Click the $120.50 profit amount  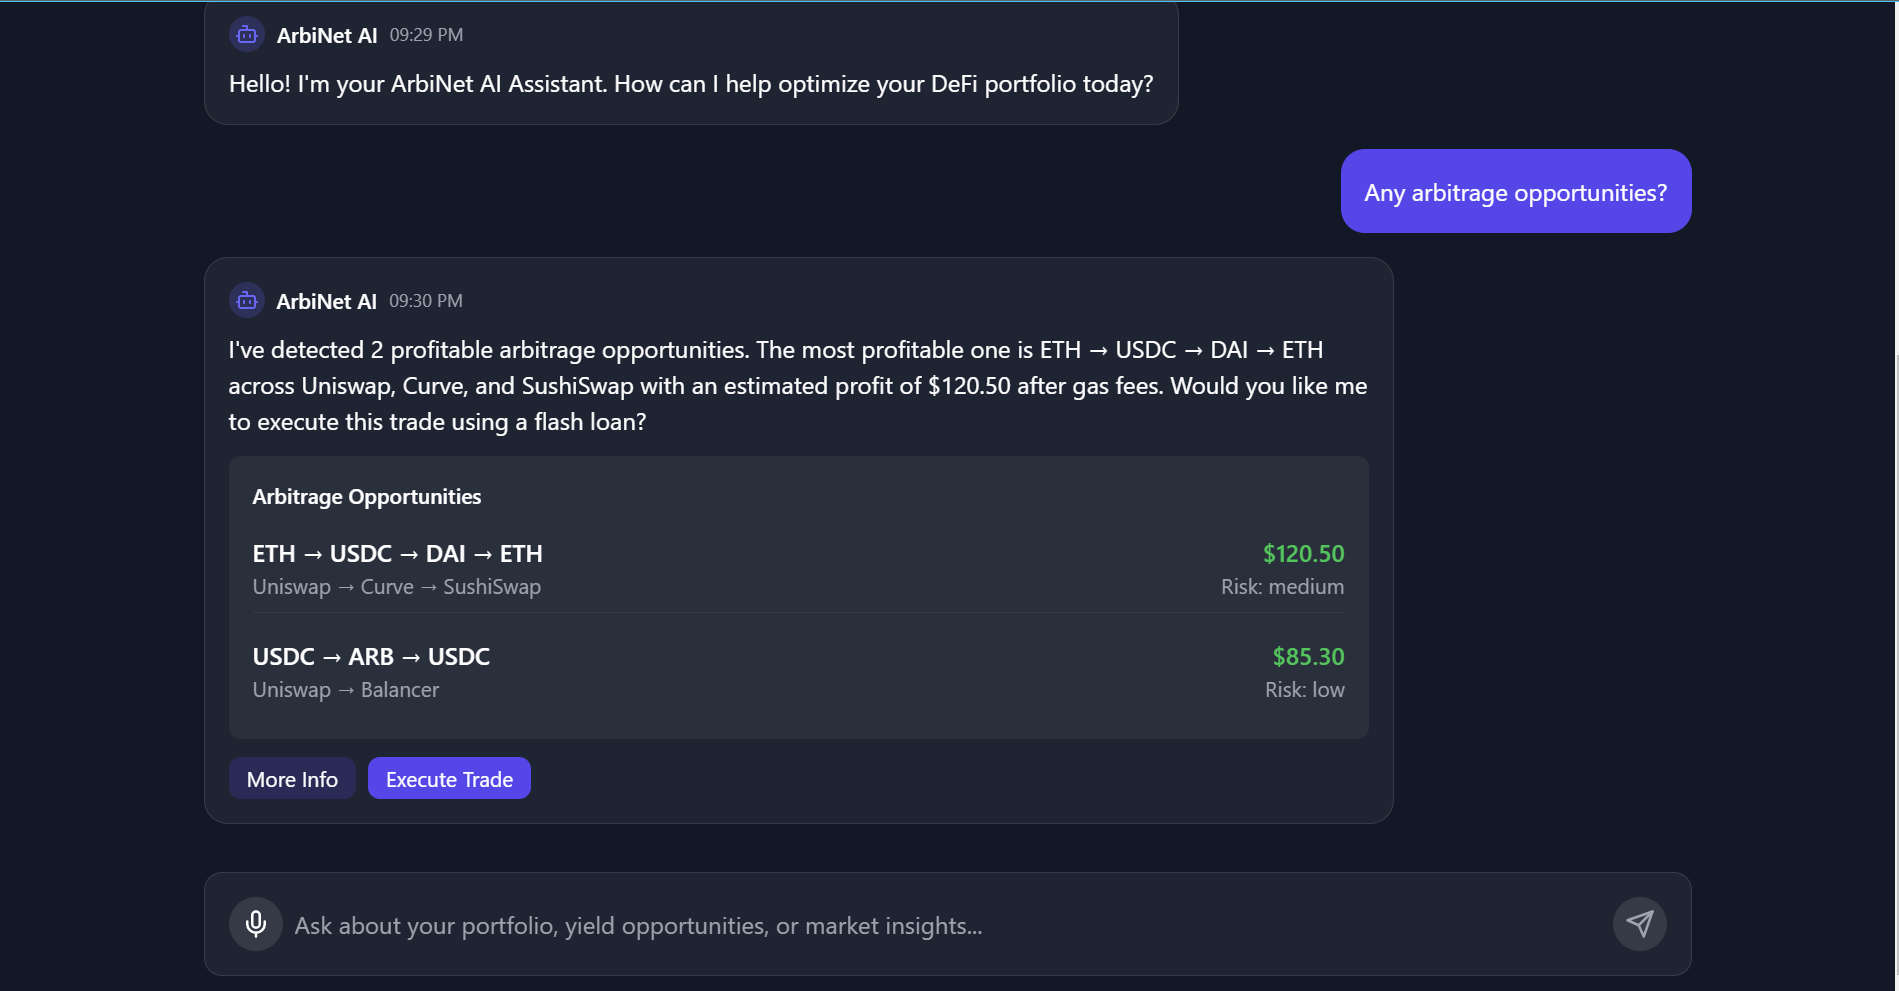pyautogui.click(x=1303, y=554)
